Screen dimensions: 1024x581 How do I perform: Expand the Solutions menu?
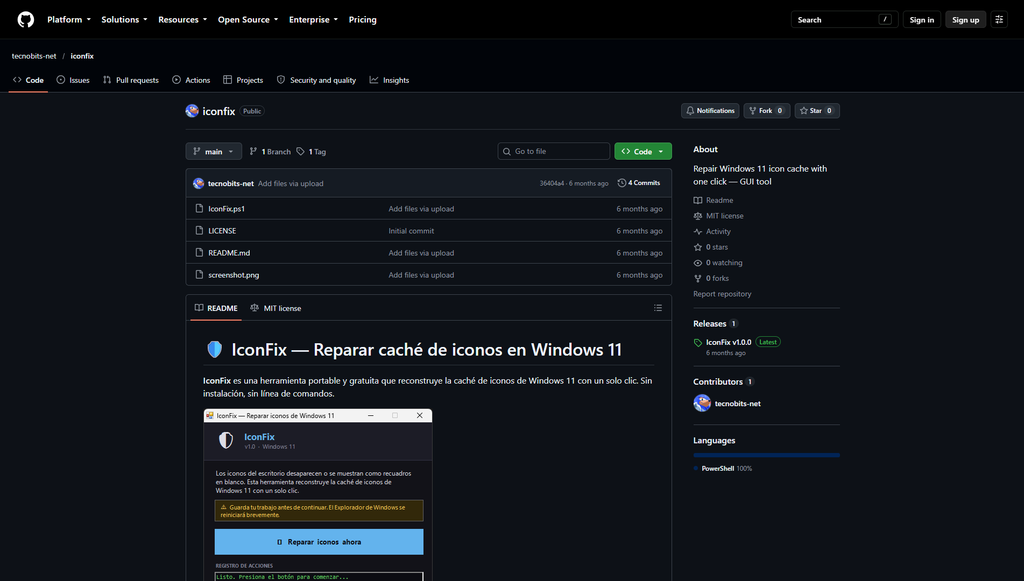[x=124, y=20]
